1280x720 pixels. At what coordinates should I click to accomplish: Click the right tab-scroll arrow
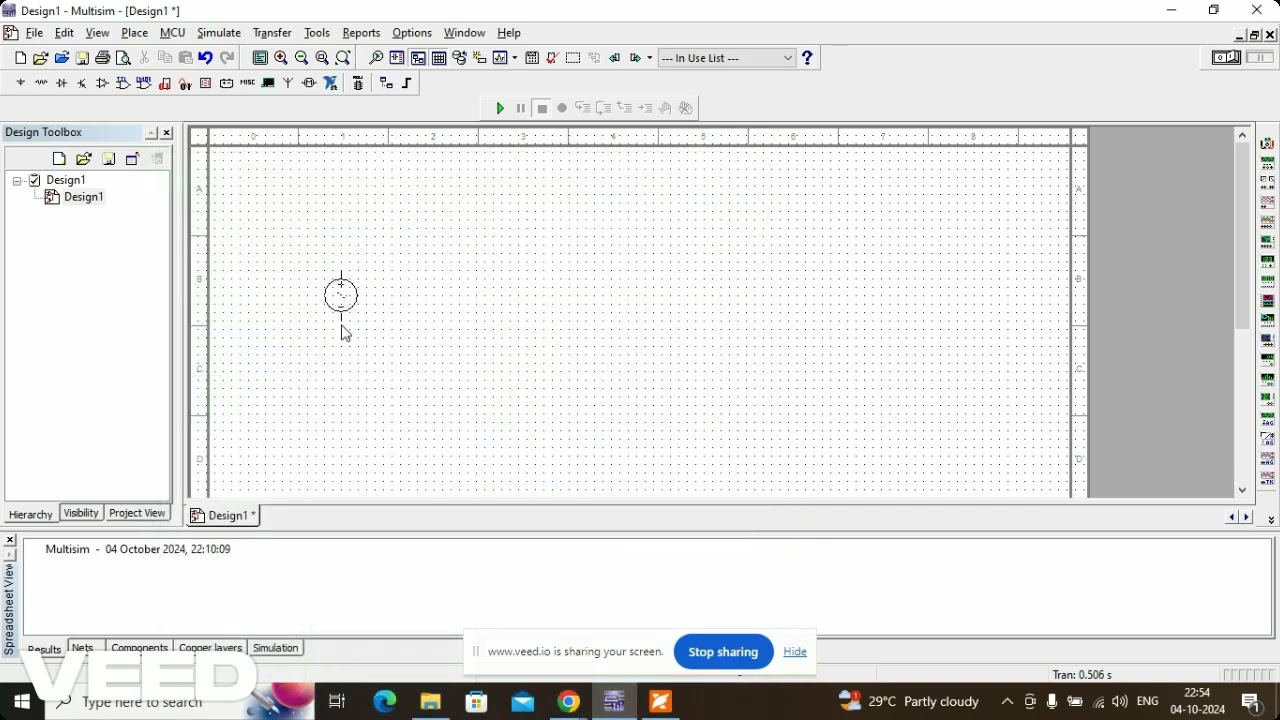pos(1247,517)
